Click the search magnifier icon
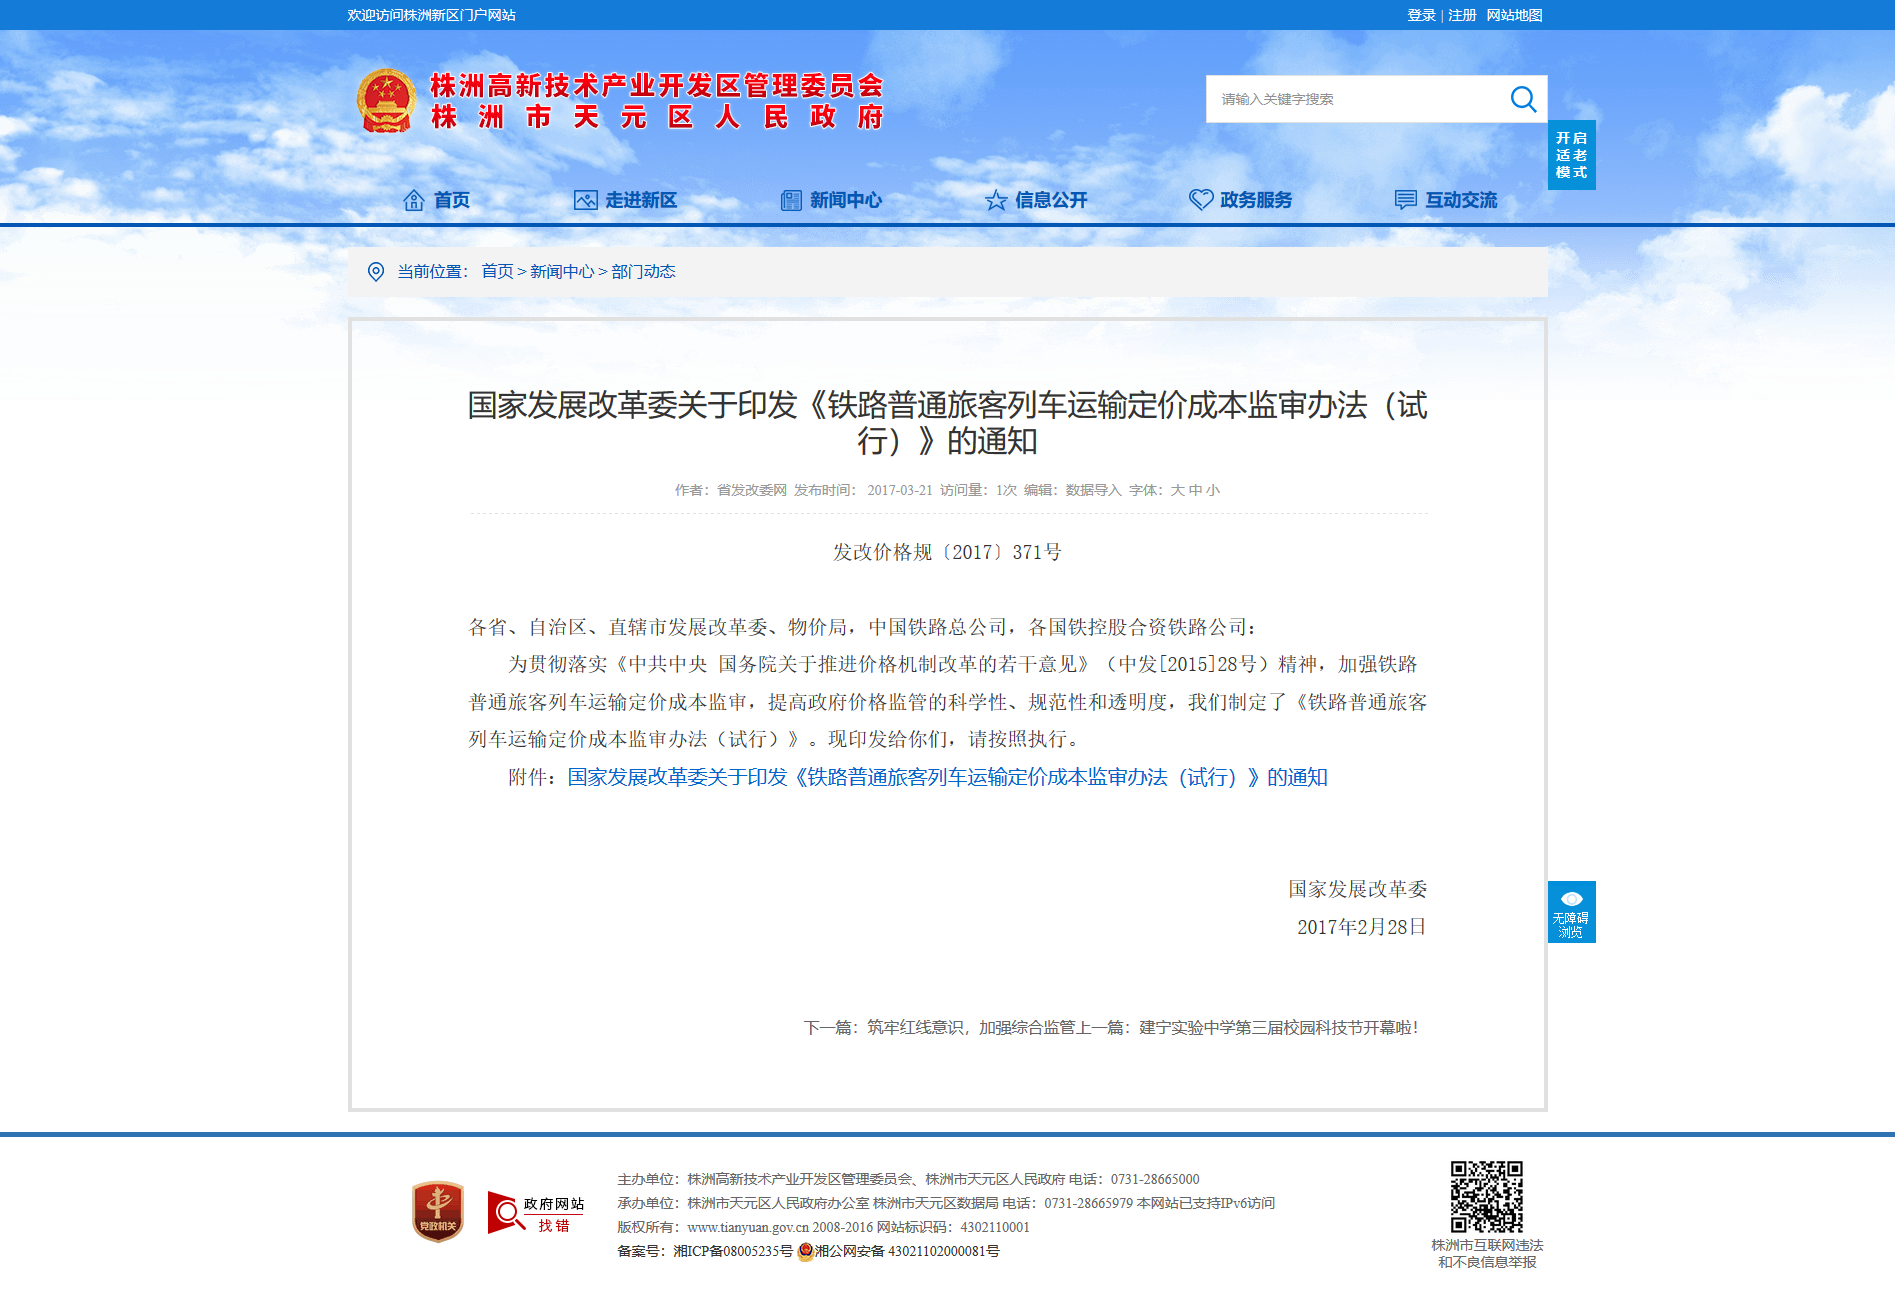The width and height of the screenshot is (1895, 1291). click(1522, 99)
